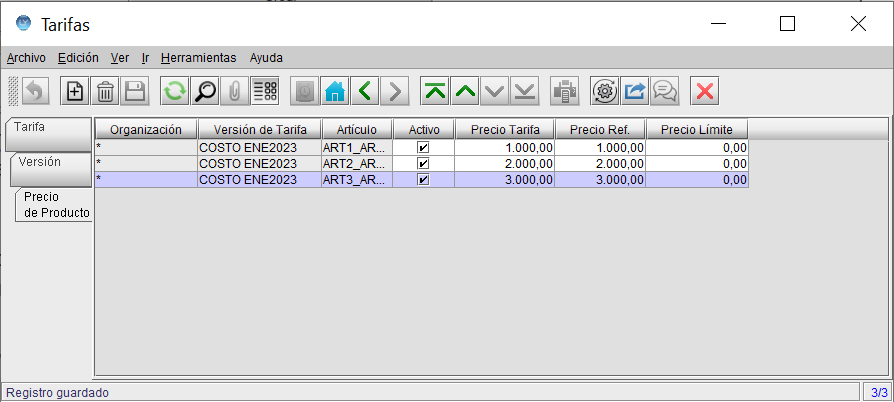Click the Registro guardado status message
The width and height of the screenshot is (894, 402).
coord(57,393)
